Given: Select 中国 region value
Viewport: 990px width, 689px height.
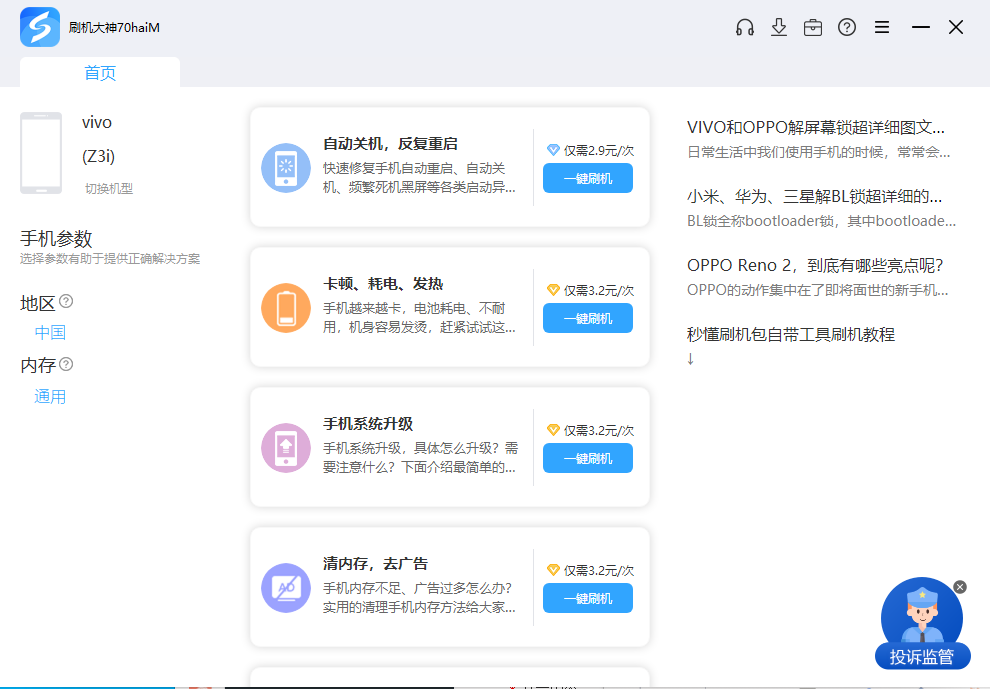Looking at the screenshot, I should coord(50,332).
